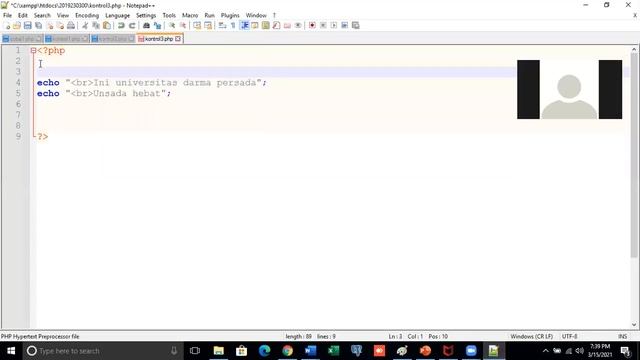The width and height of the screenshot is (640, 360).
Task: Click the Close All toolbar icon
Action: (60, 25)
